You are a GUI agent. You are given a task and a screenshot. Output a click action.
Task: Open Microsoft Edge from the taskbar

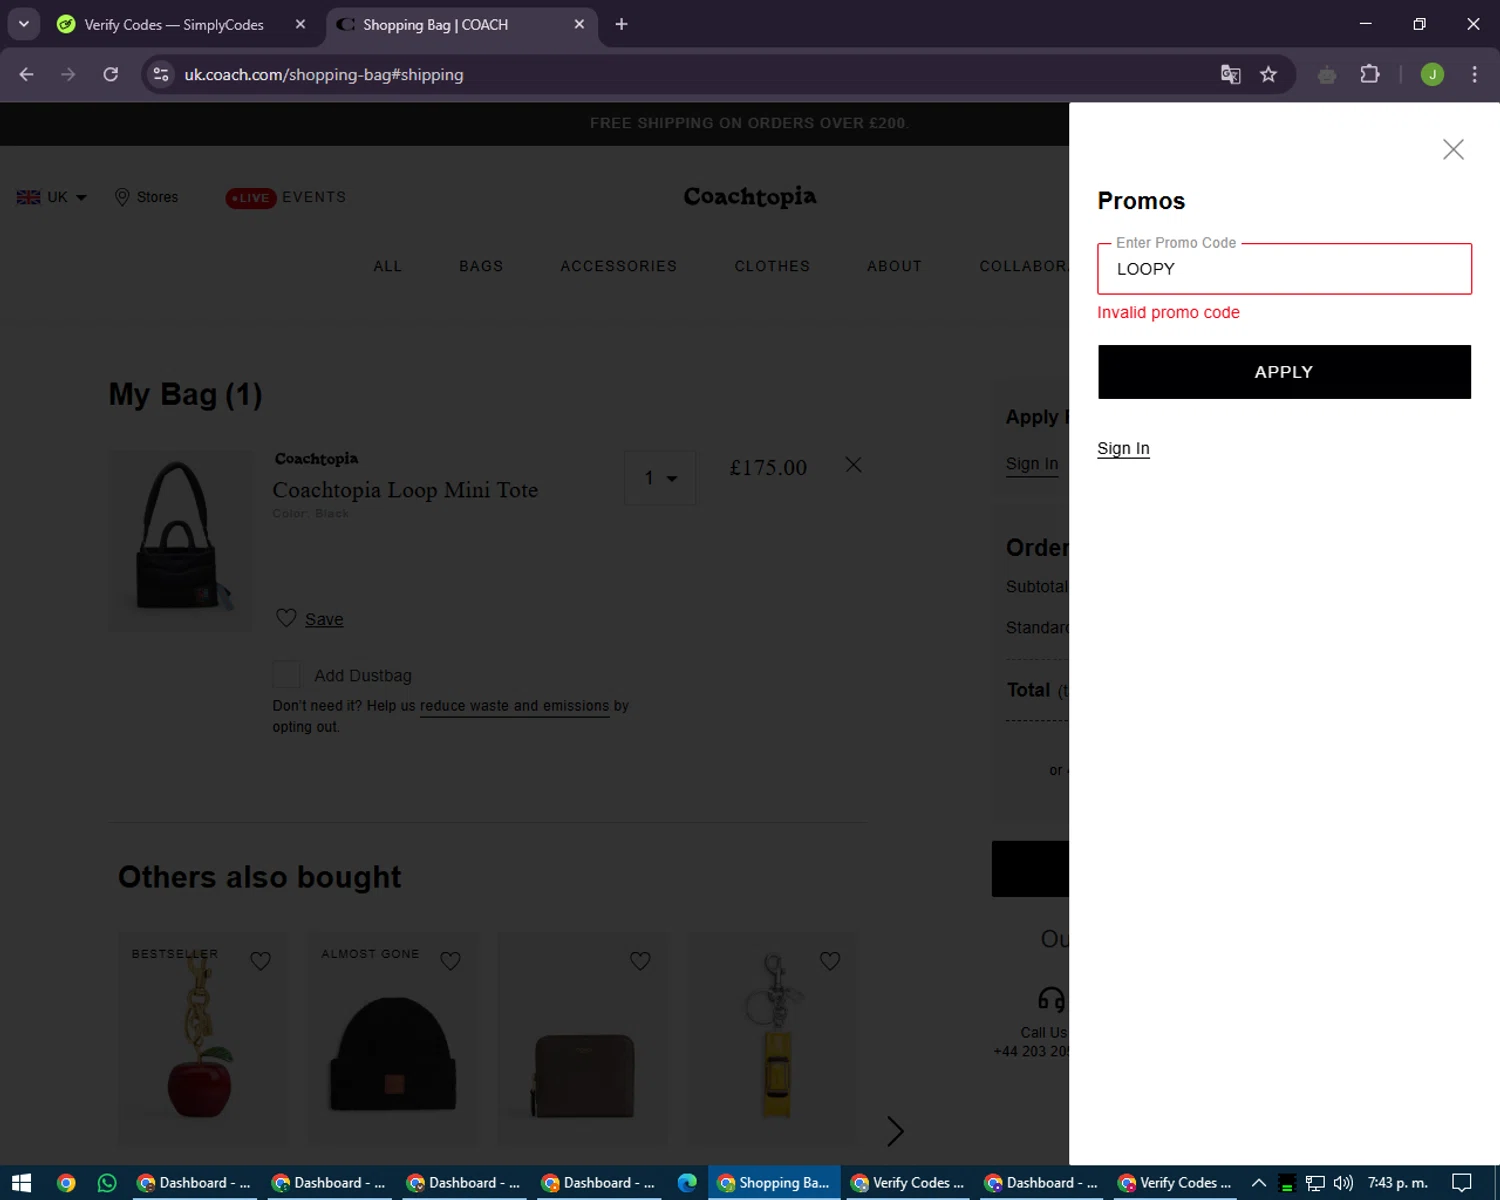click(687, 1183)
